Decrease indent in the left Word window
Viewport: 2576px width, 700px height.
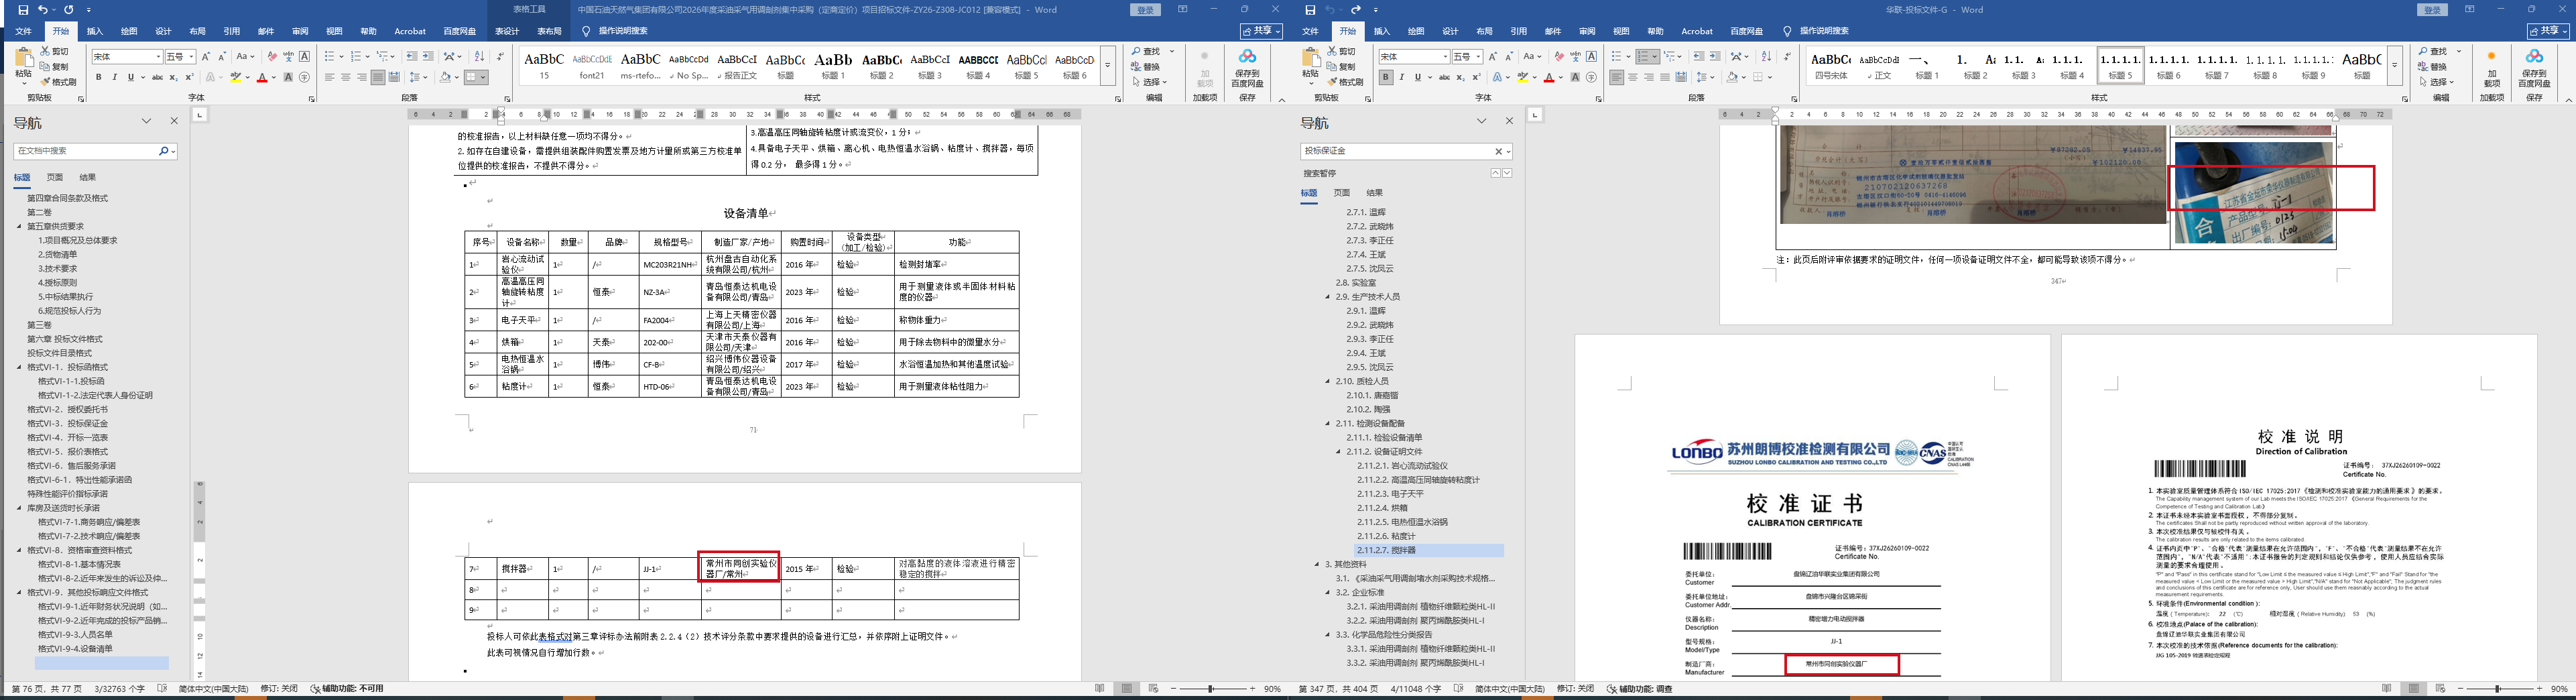point(412,57)
